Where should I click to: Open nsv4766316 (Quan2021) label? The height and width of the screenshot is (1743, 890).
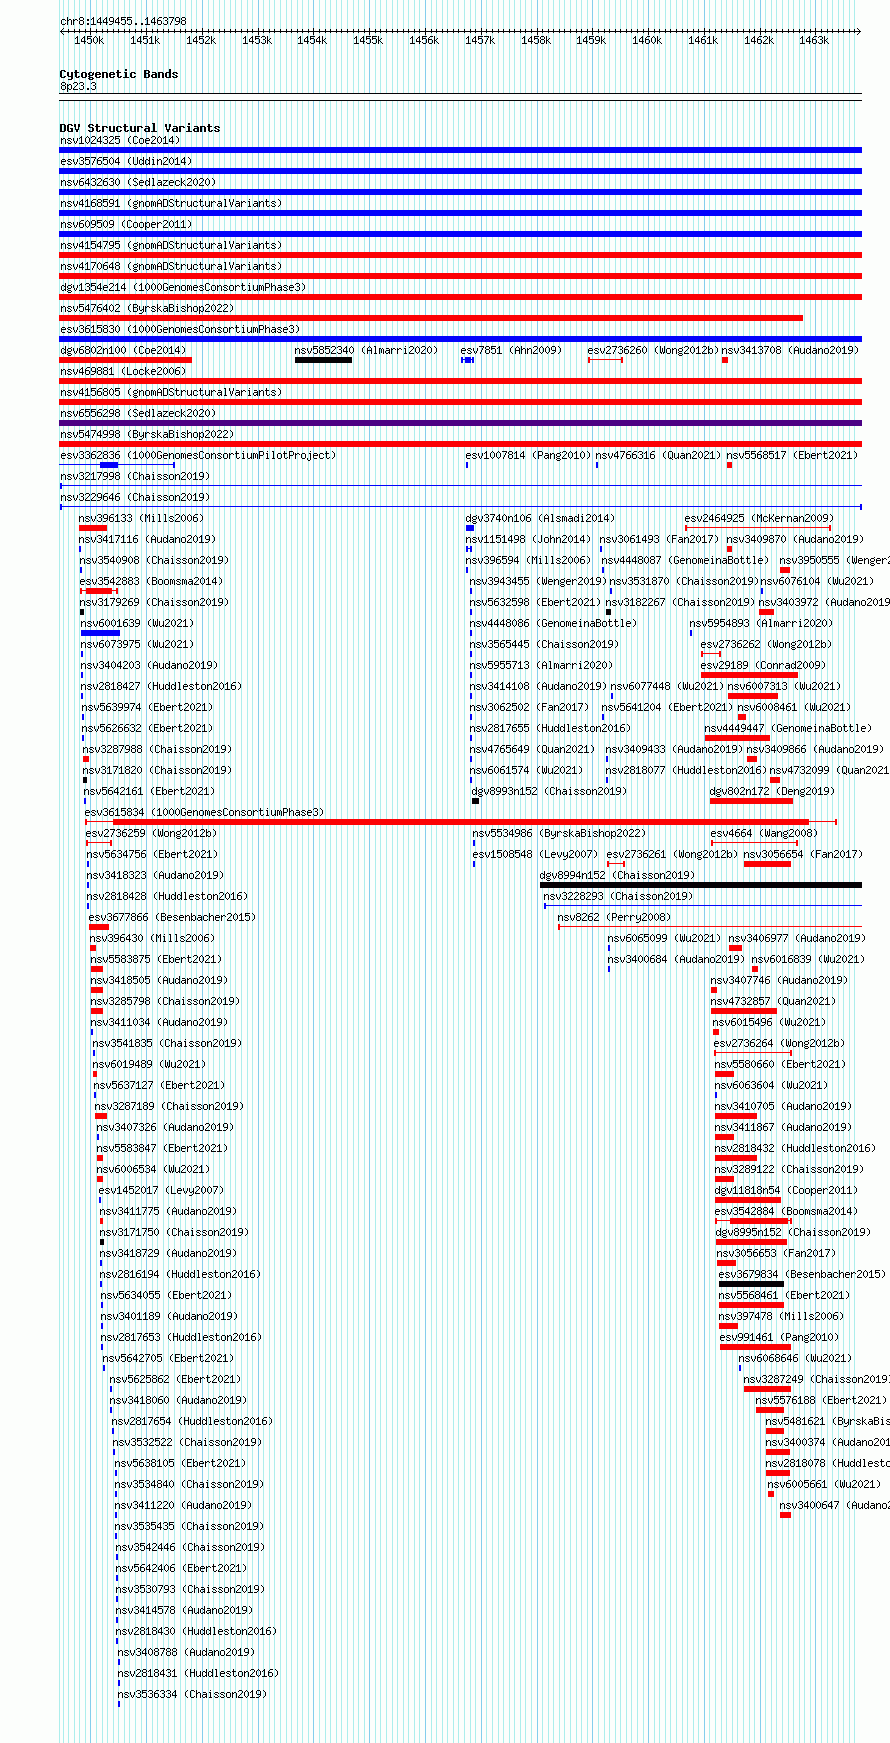(658, 455)
